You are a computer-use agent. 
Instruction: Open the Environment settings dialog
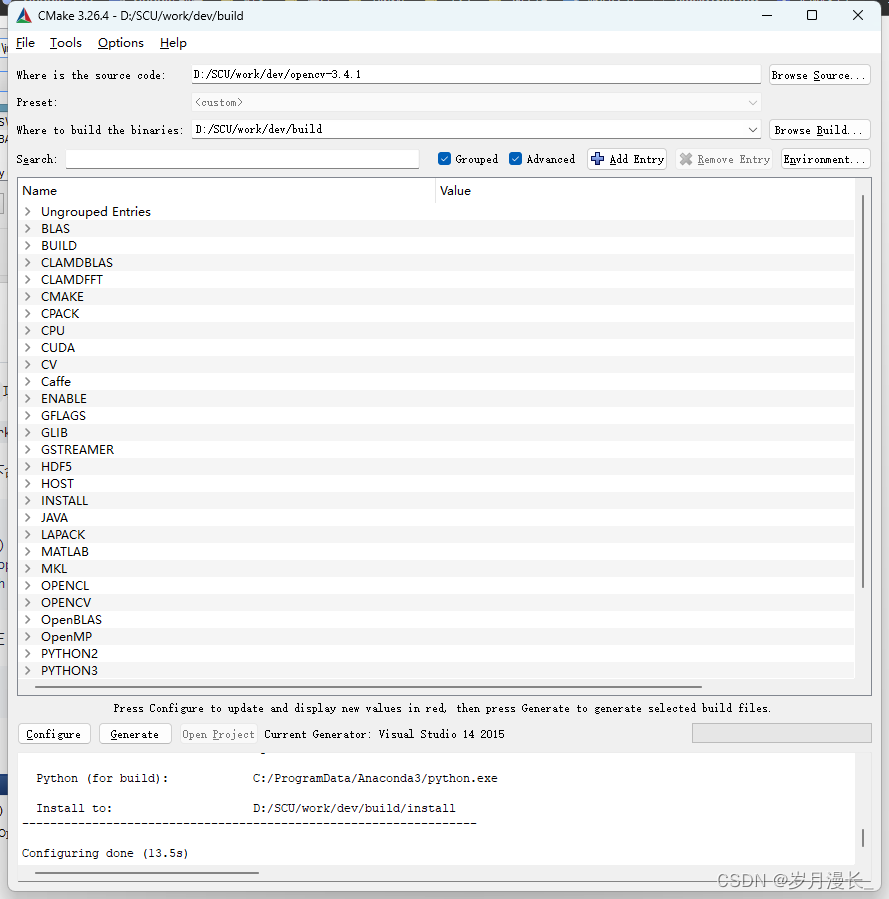[825, 158]
